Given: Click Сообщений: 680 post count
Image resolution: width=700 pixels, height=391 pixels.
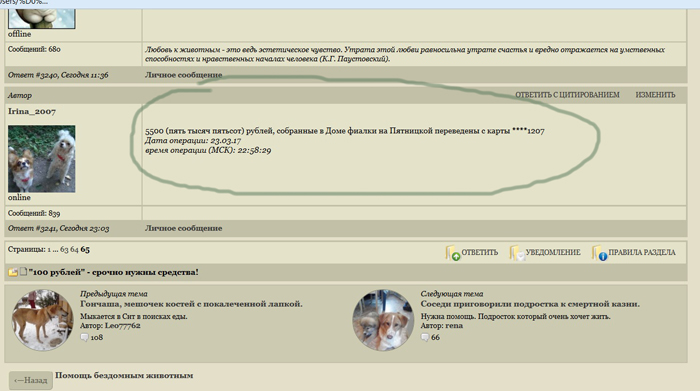Looking at the screenshot, I should (34, 49).
